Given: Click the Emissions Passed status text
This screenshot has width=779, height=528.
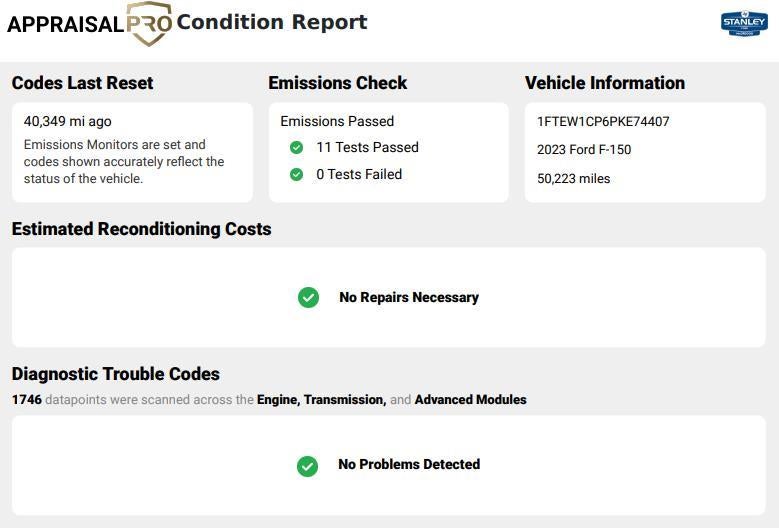Looking at the screenshot, I should [337, 122].
